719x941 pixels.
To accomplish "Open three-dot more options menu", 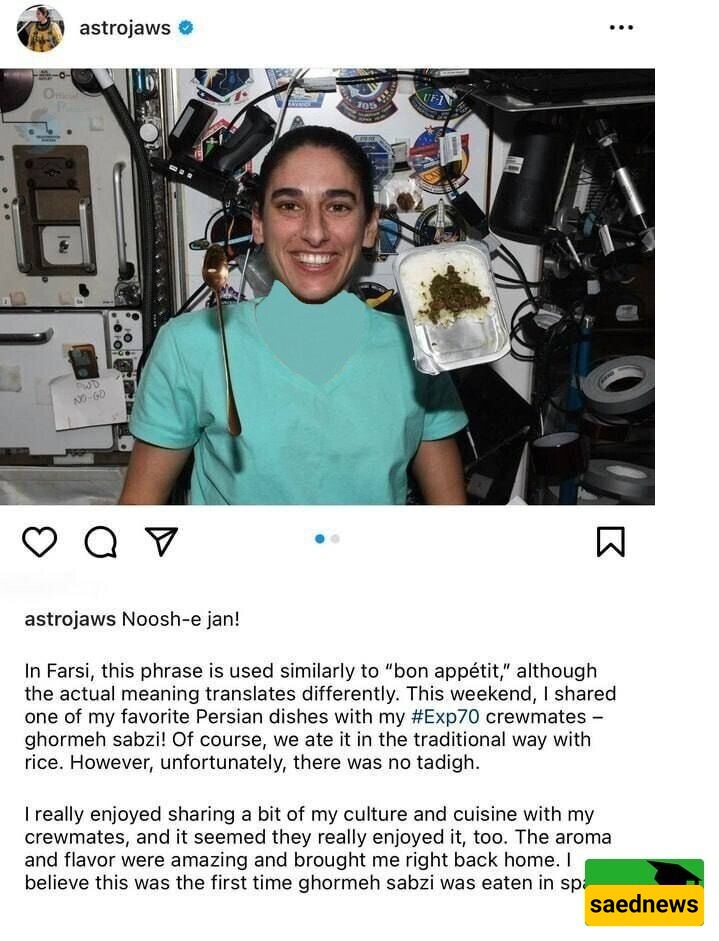I will pos(621,28).
